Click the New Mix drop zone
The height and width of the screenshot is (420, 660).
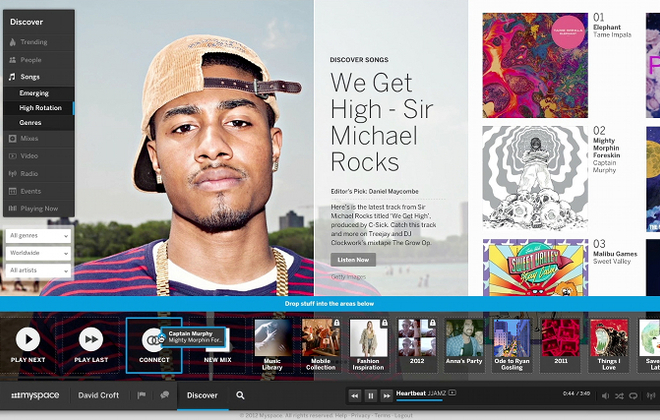(217, 346)
